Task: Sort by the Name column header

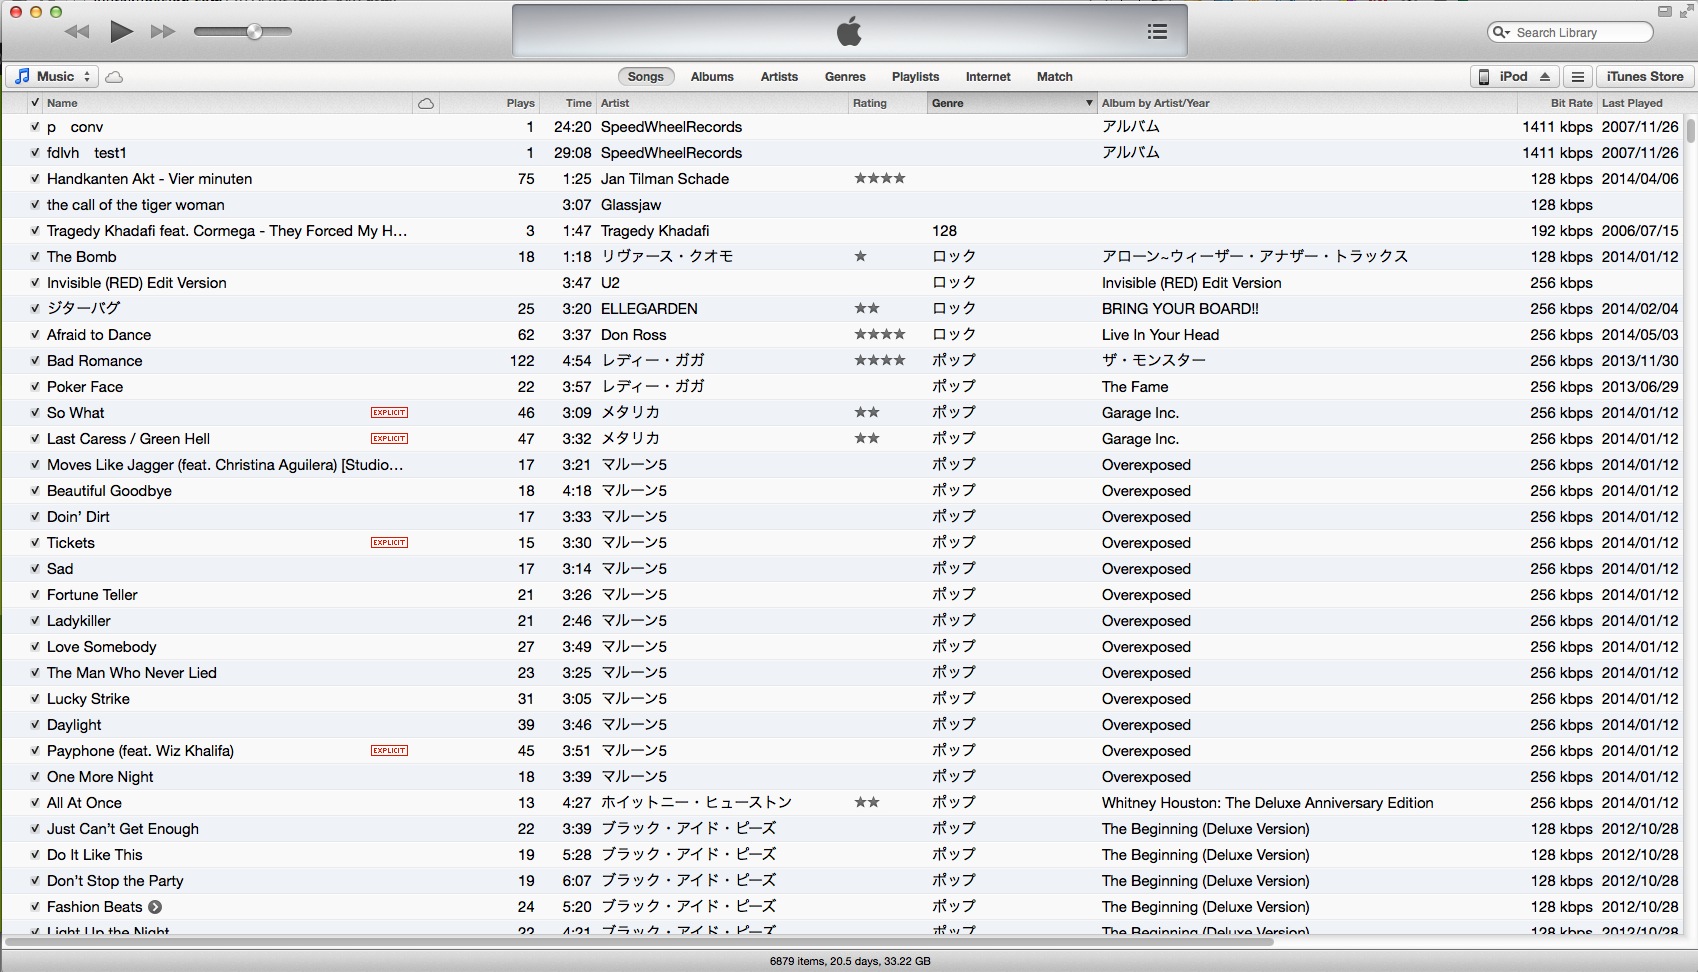Action: 228,103
